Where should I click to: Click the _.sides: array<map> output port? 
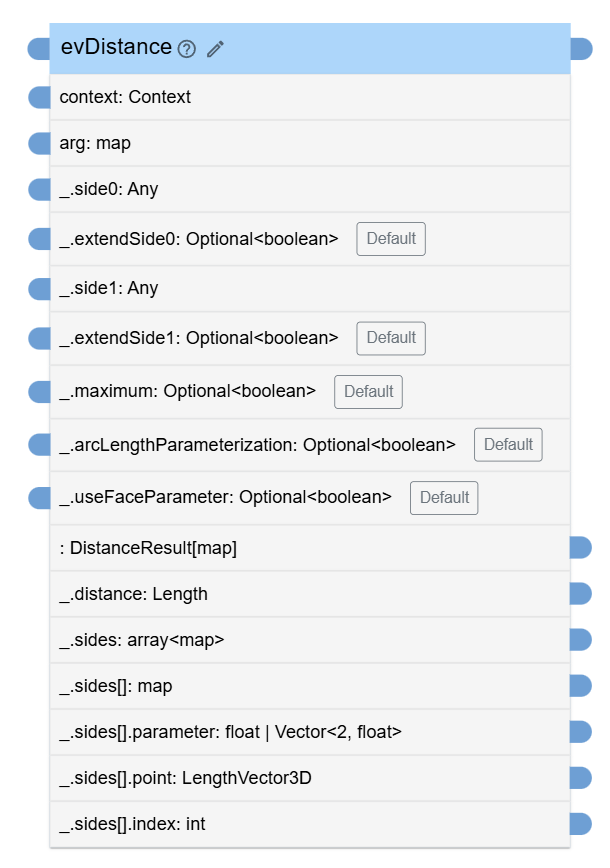[x=581, y=640]
